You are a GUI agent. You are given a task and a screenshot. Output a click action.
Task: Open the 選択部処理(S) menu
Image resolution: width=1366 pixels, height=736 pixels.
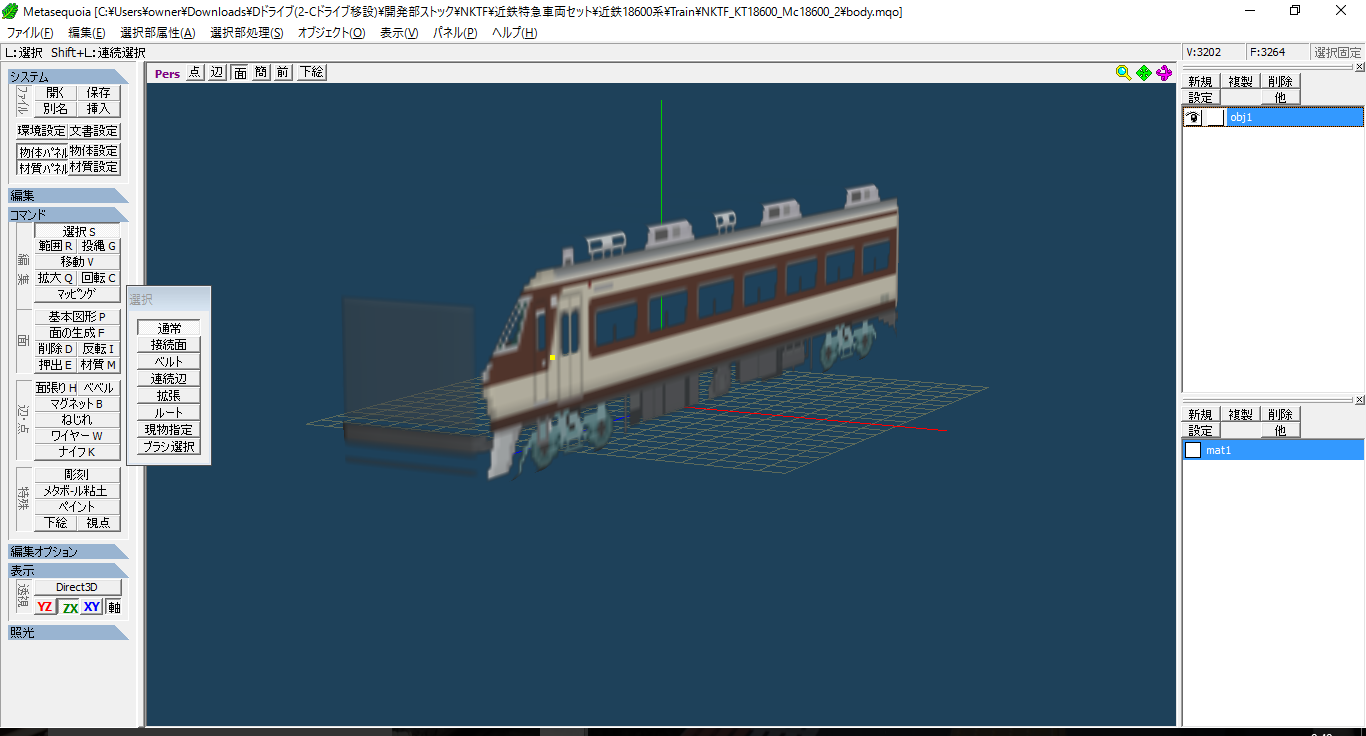(x=247, y=33)
